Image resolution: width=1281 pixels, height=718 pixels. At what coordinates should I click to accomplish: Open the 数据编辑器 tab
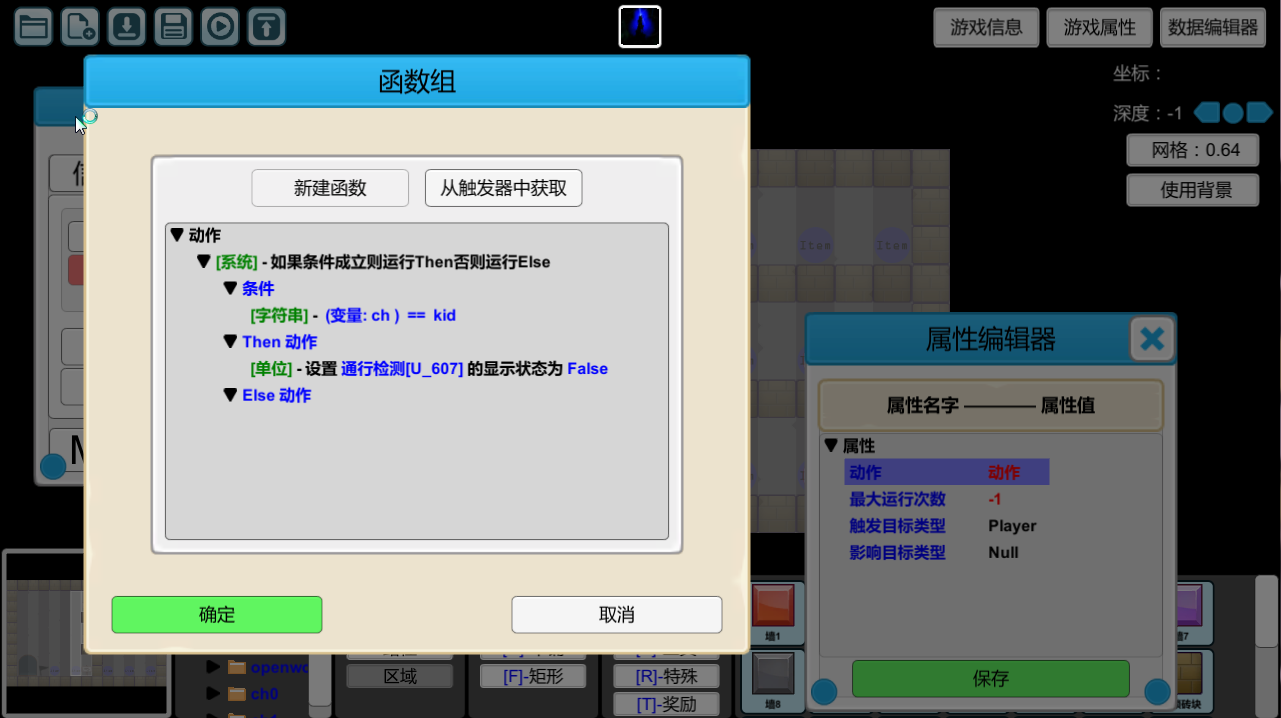click(x=1213, y=28)
